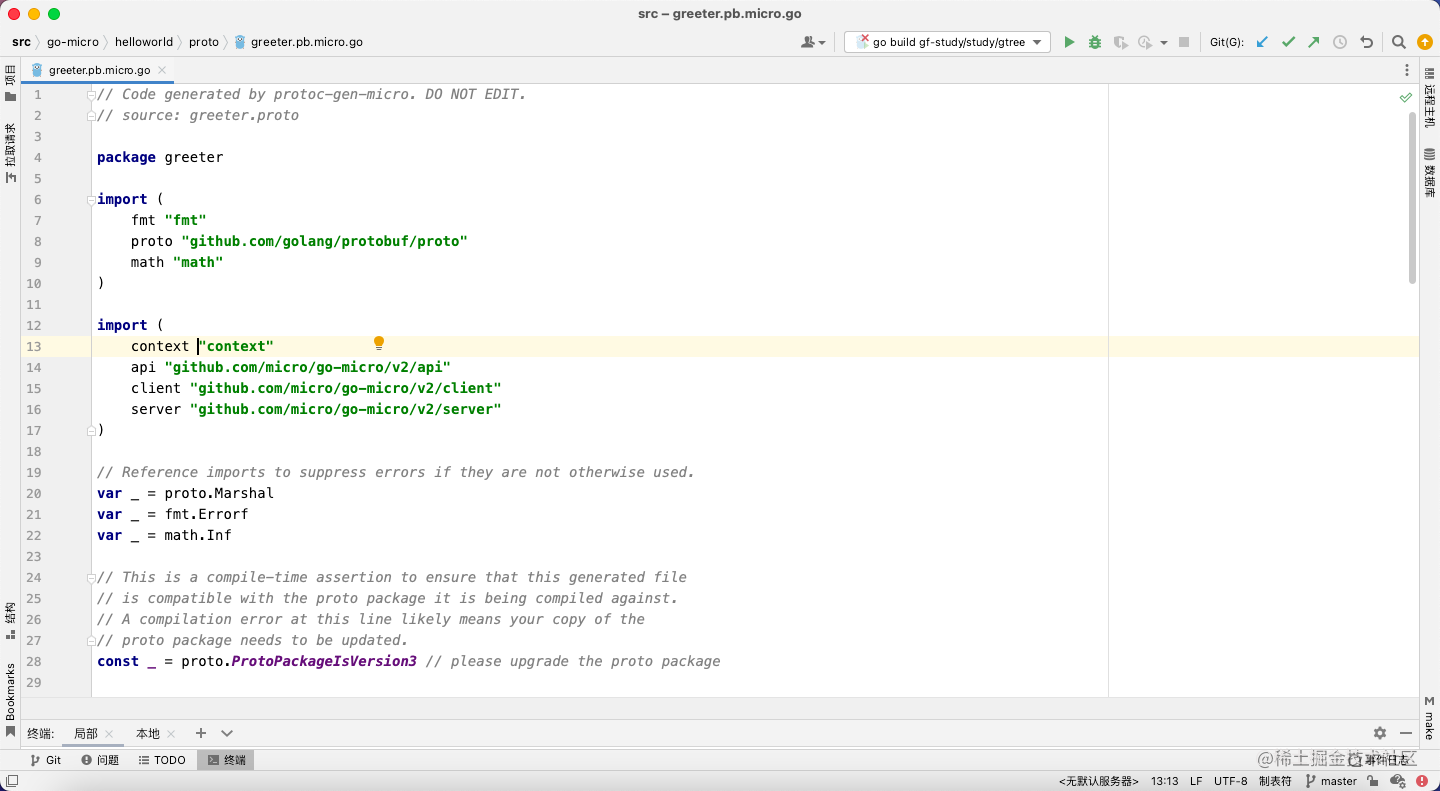Open the 拉取请求 pull requests panel
Viewport: 1440px width, 791px height.
point(10,153)
